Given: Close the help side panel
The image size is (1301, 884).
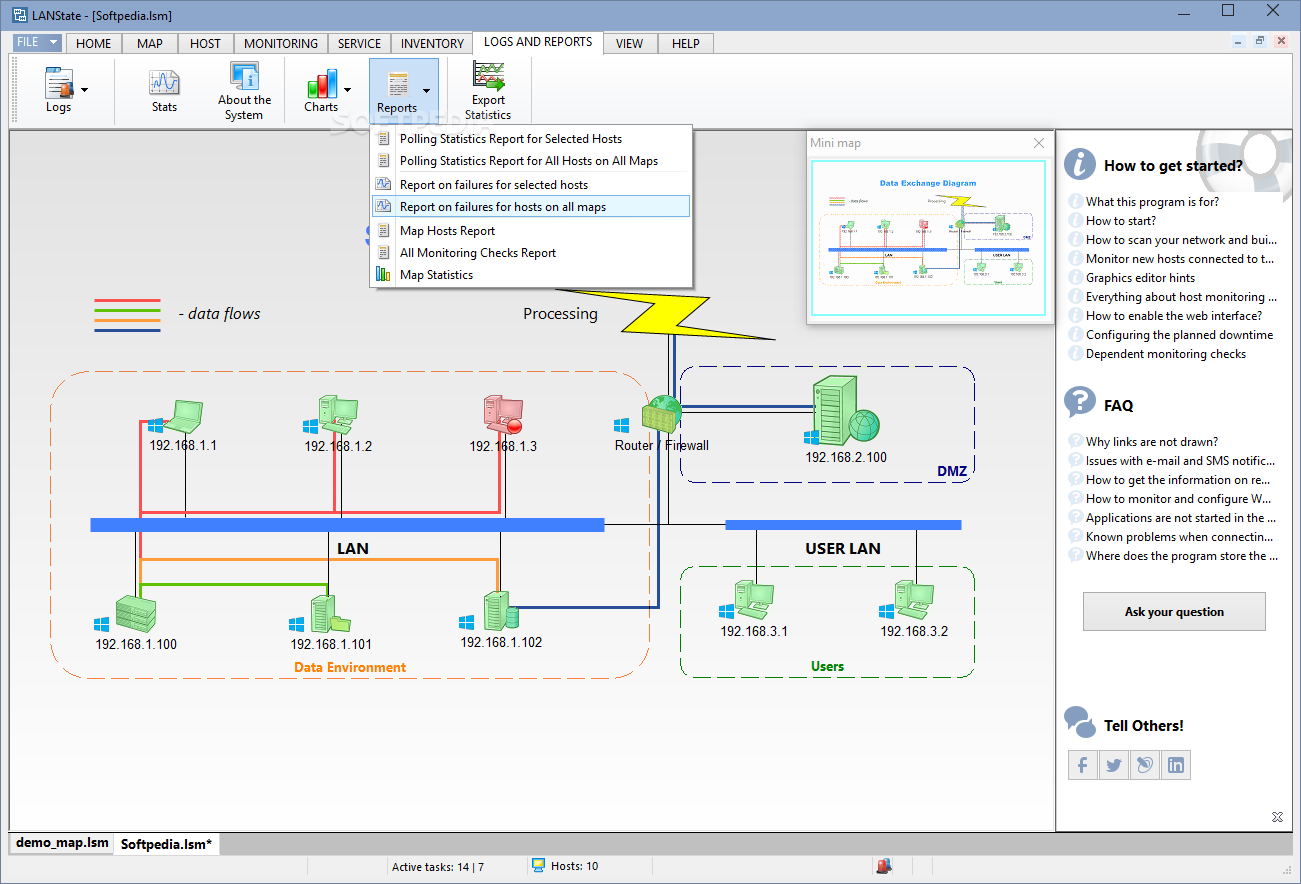Looking at the screenshot, I should [1277, 817].
